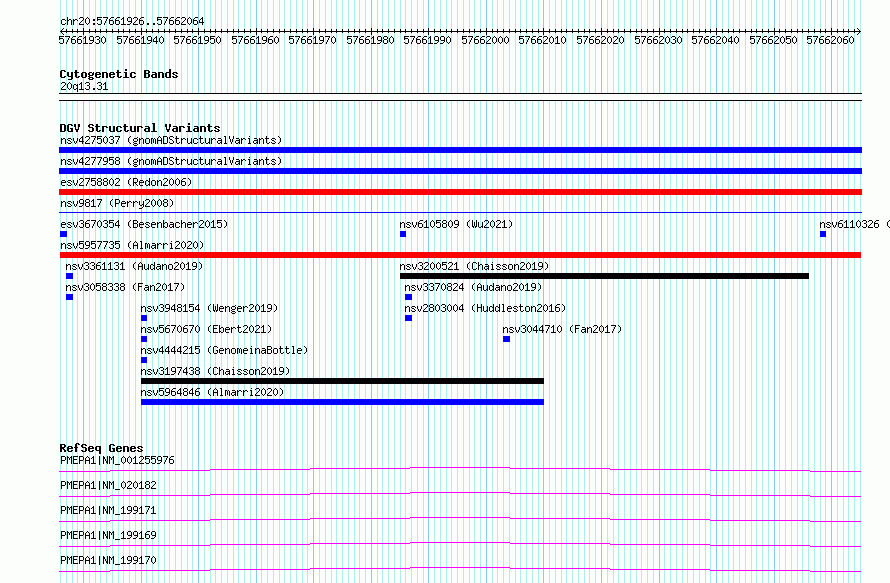Open the PMEPA1|NM_020182 gene label
Viewport: 890px width, 583px height.
tap(108, 485)
